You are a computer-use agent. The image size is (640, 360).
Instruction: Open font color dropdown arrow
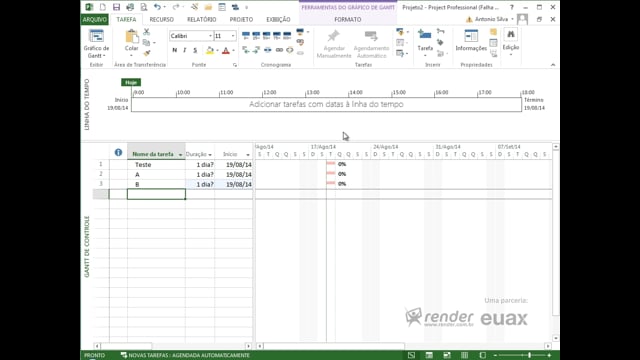233,51
